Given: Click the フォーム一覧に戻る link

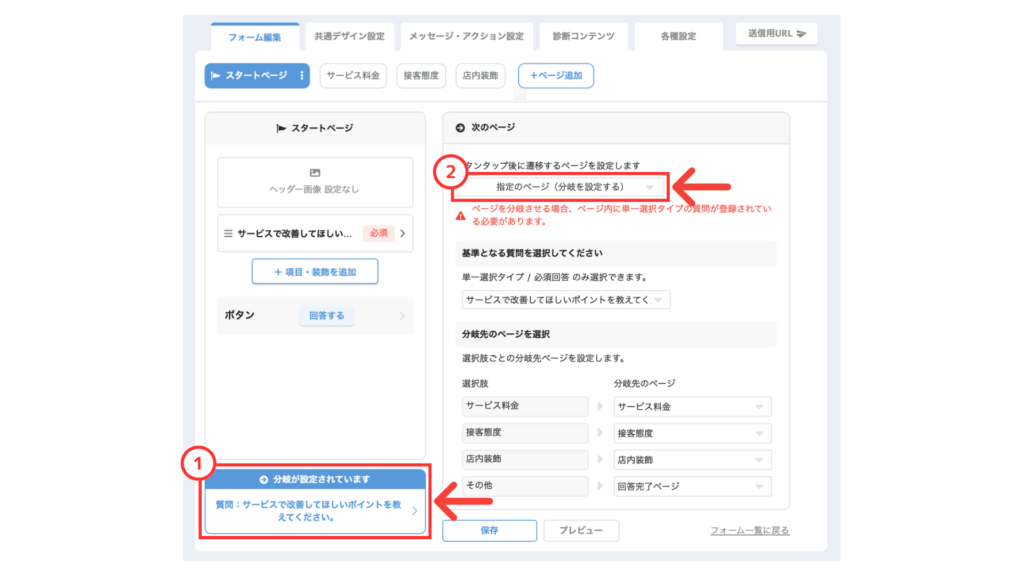Looking at the screenshot, I should click(x=749, y=531).
